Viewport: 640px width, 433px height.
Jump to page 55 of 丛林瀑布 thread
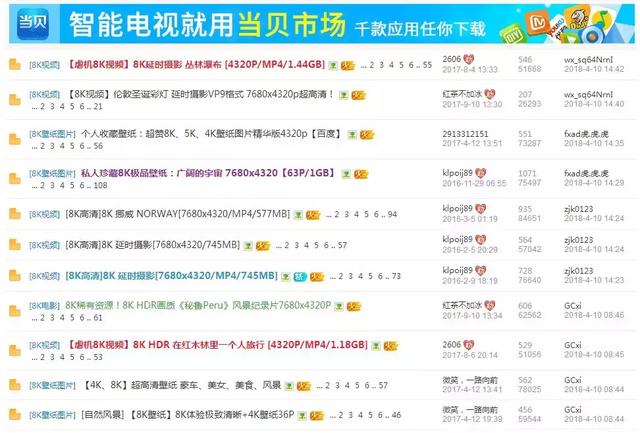427,65
